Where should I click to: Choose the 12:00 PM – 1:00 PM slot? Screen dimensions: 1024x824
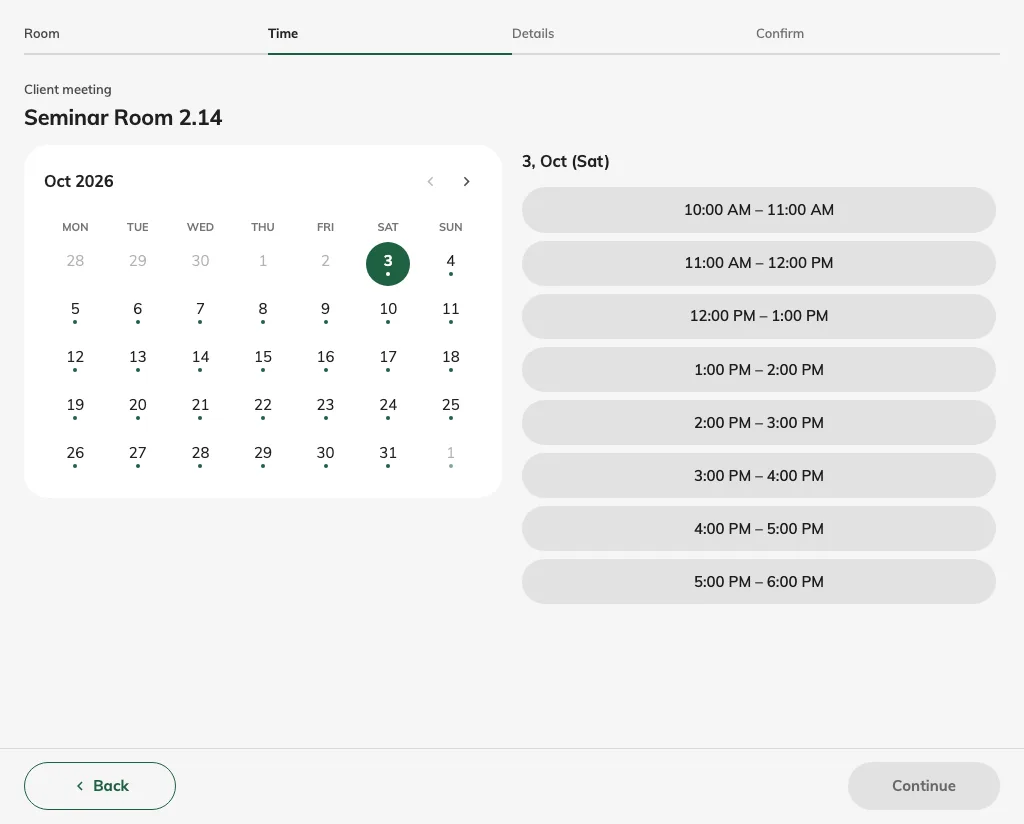pos(759,316)
